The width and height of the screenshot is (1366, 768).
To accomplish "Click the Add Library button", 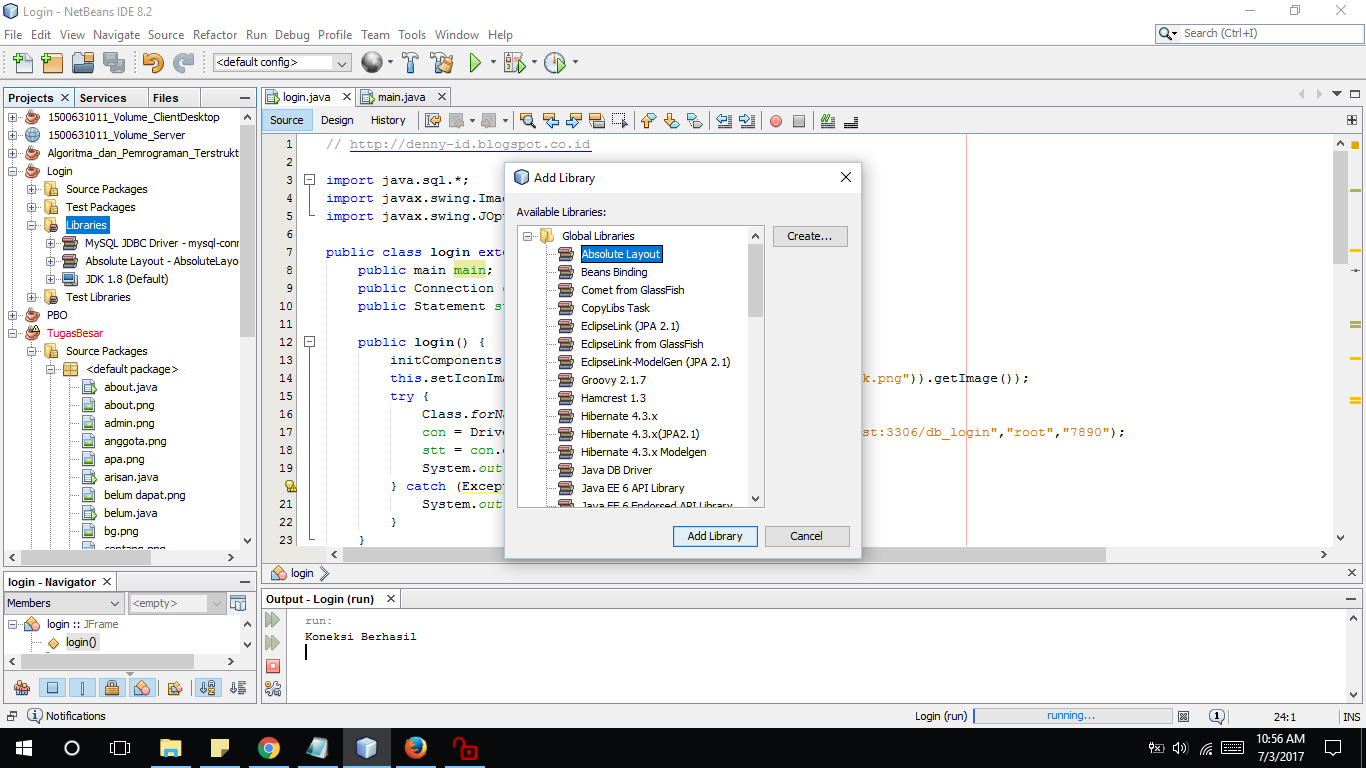I will [x=714, y=536].
